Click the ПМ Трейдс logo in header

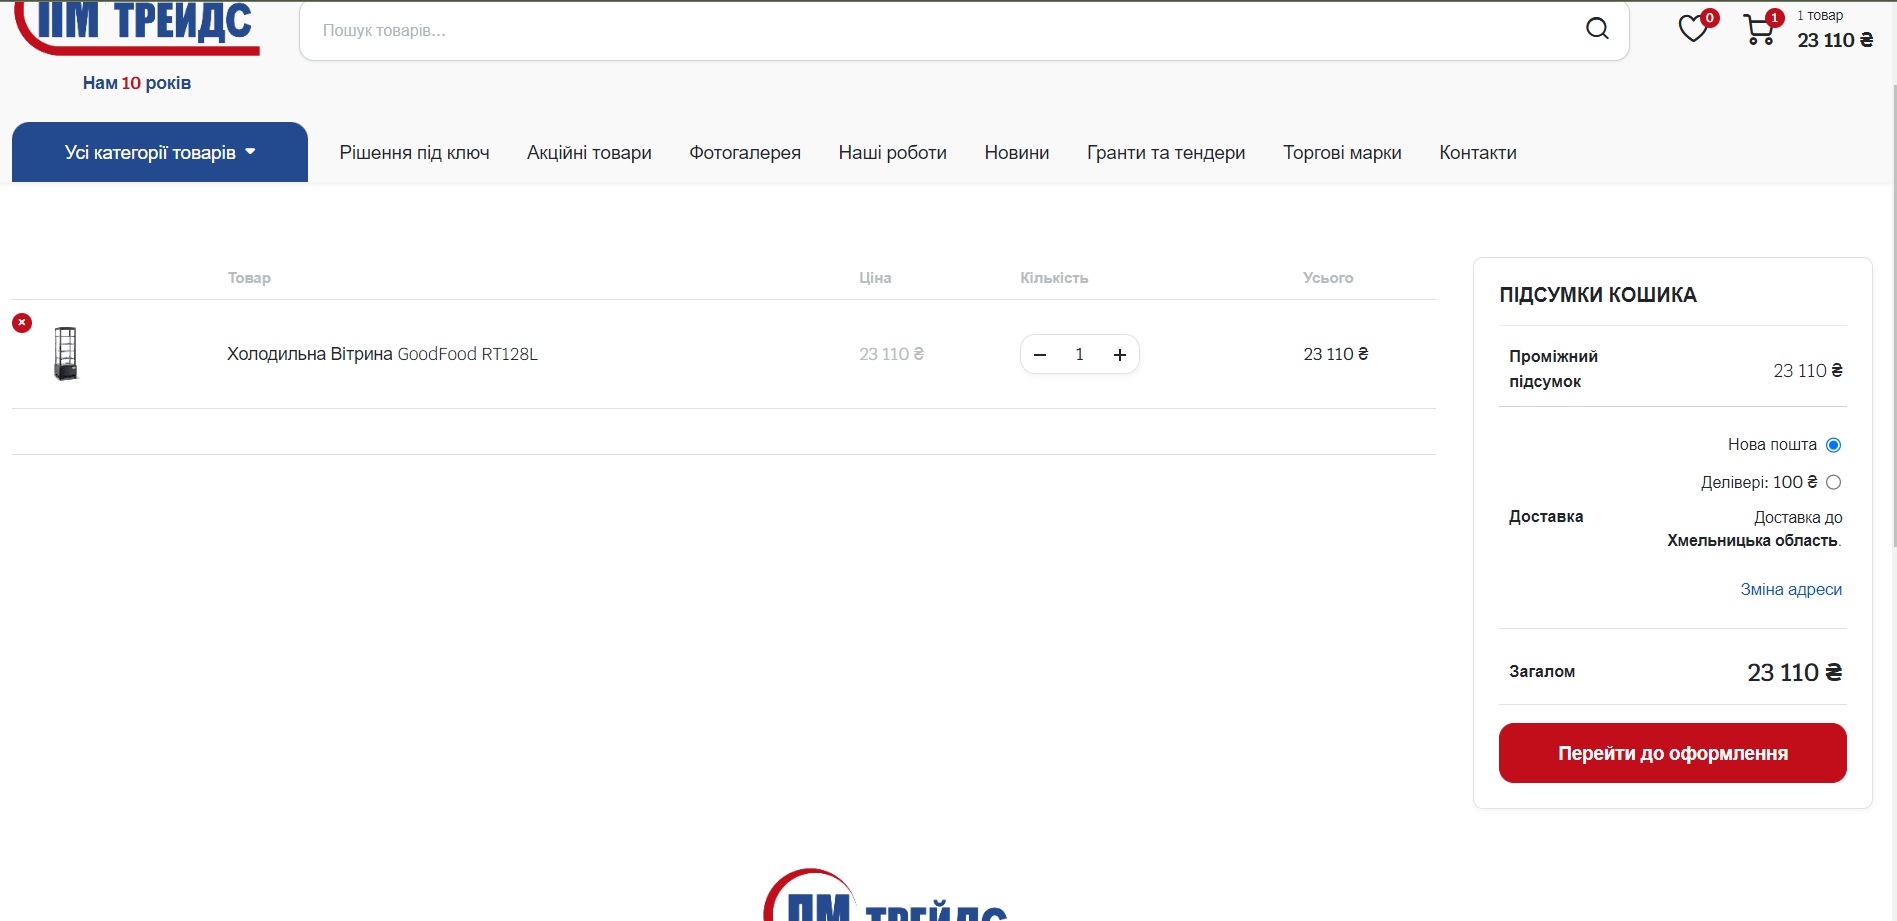point(137,28)
